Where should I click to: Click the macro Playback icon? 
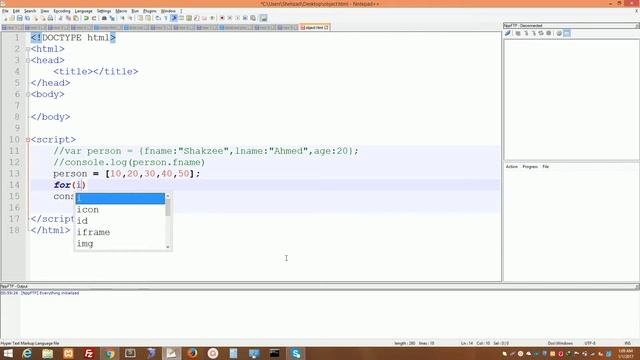(238, 18)
